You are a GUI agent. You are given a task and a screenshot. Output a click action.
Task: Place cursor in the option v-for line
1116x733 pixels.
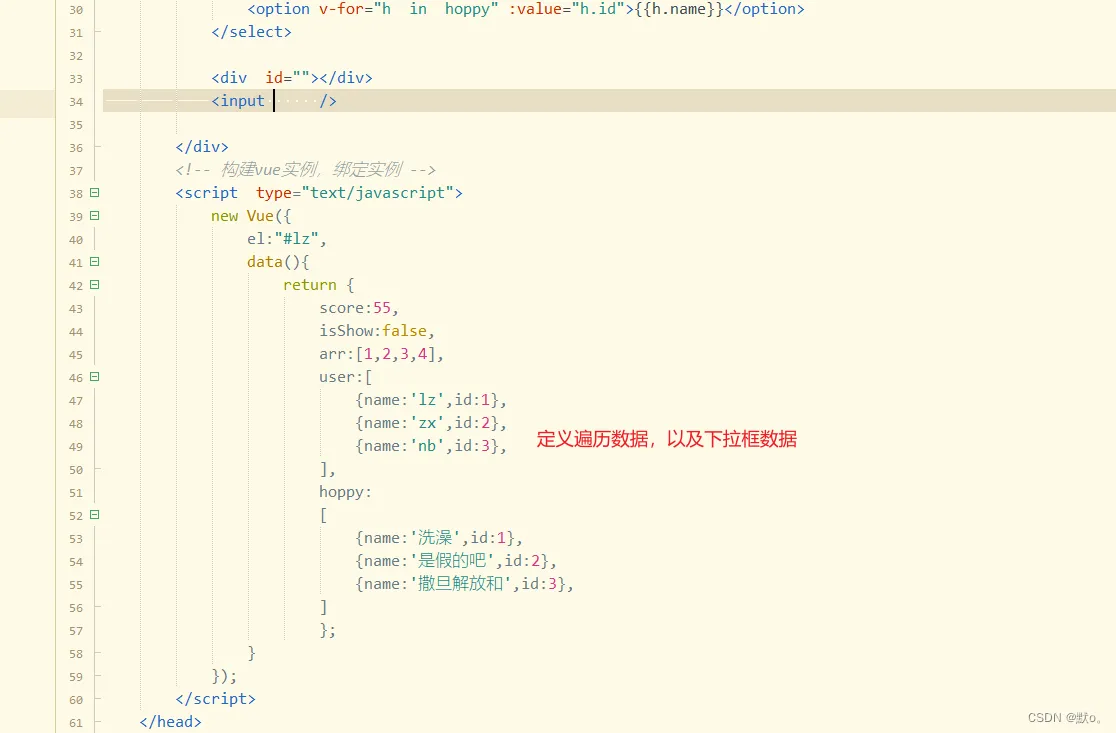coord(525,9)
